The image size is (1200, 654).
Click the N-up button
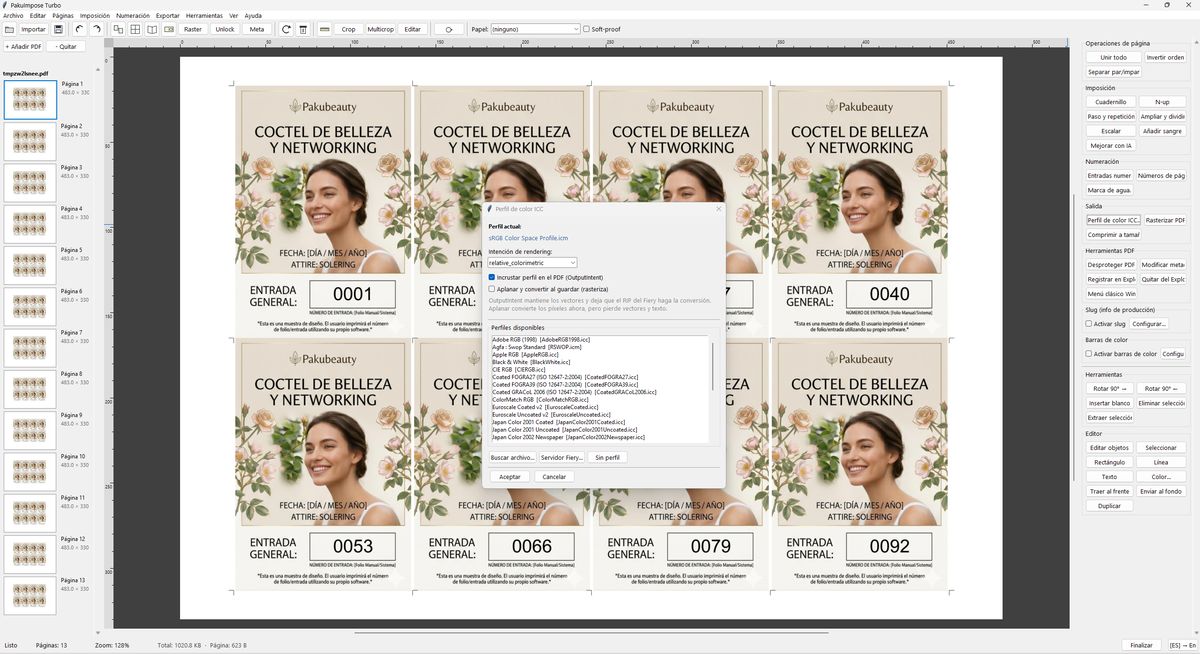point(1162,102)
